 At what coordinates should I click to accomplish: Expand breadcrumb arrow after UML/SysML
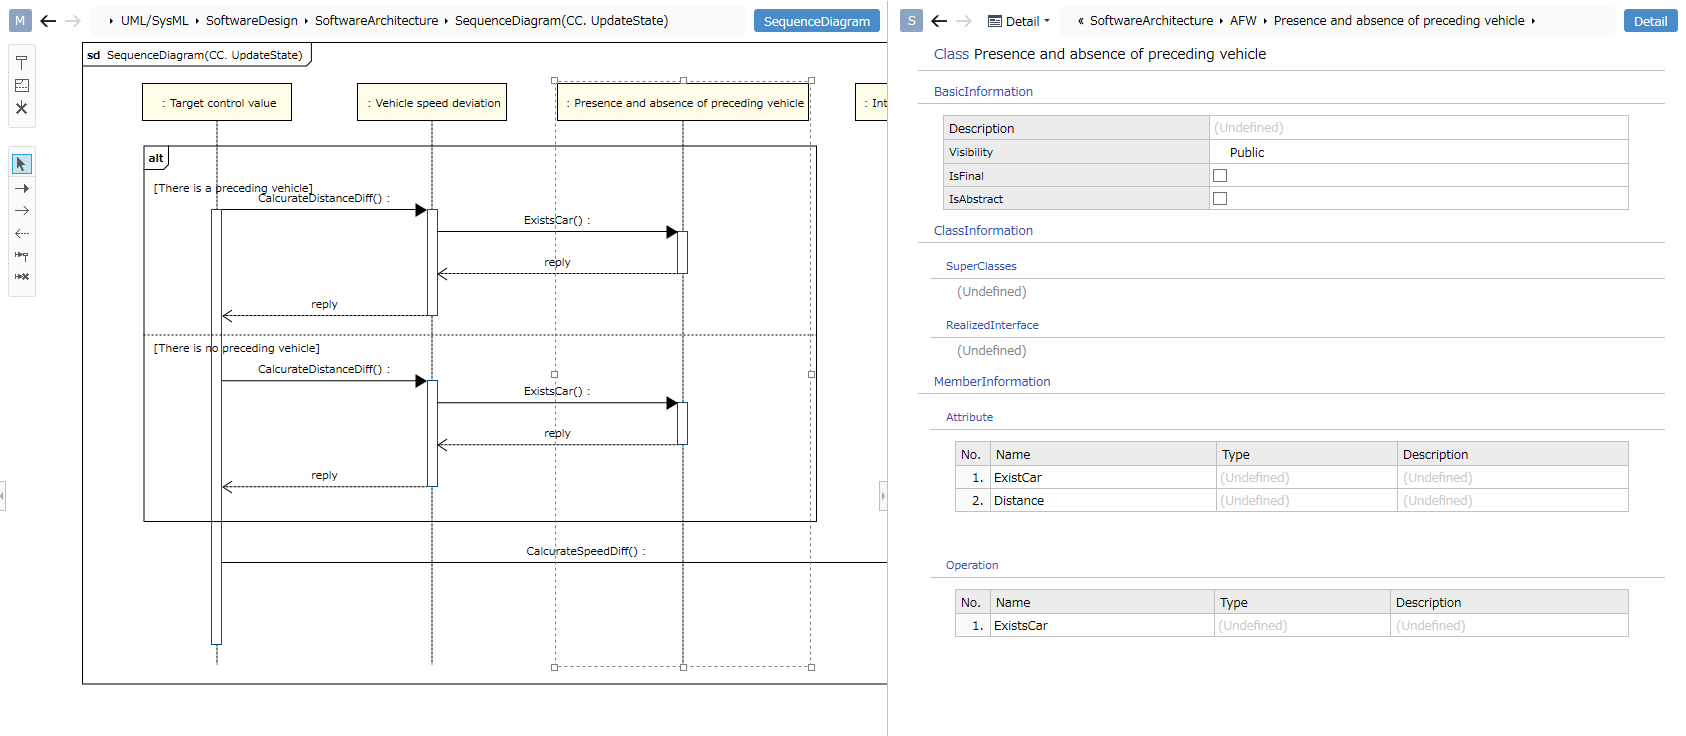coord(197,21)
